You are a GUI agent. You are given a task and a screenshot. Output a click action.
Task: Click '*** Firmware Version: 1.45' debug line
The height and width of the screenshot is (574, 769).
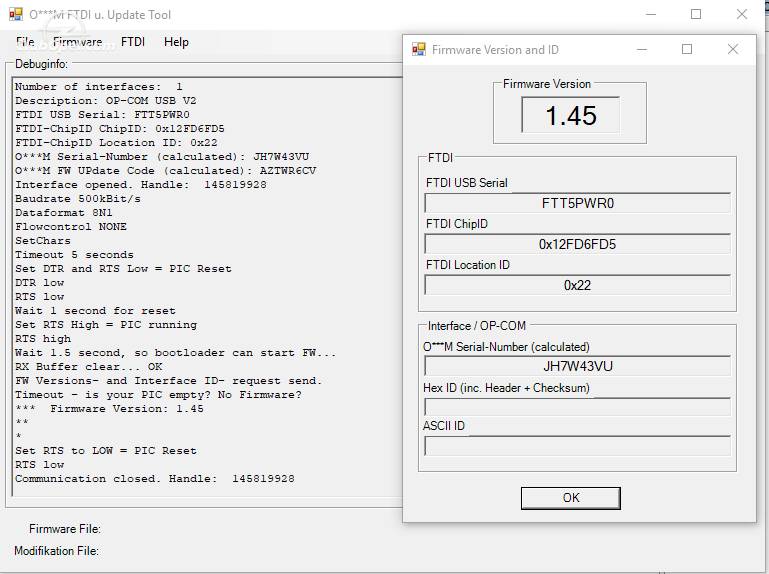click(109, 409)
